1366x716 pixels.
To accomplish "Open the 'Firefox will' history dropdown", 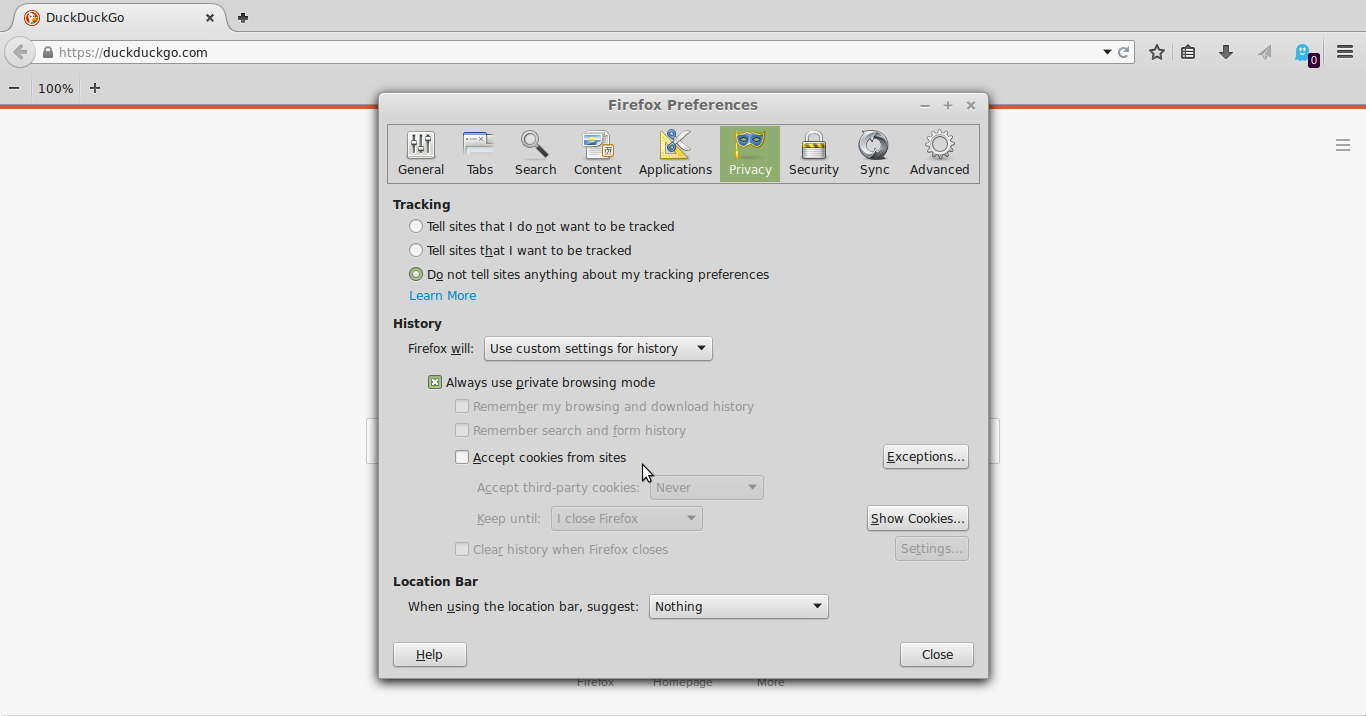I will click(597, 348).
